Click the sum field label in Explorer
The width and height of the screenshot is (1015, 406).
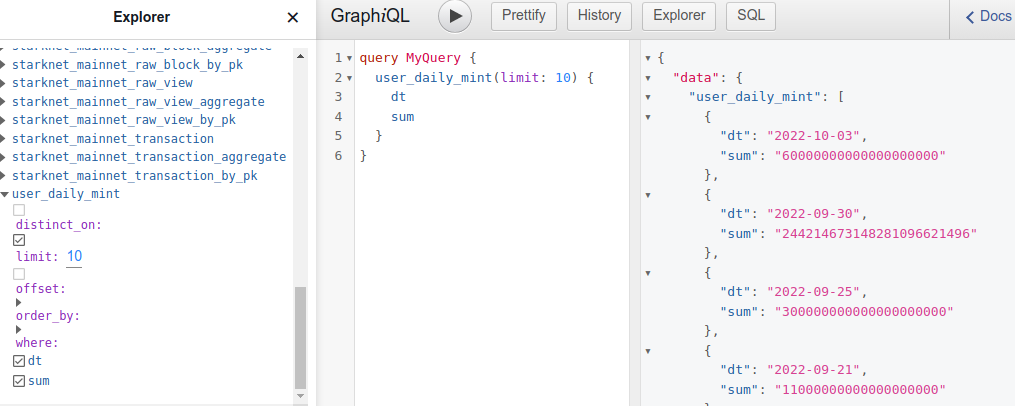(39, 381)
